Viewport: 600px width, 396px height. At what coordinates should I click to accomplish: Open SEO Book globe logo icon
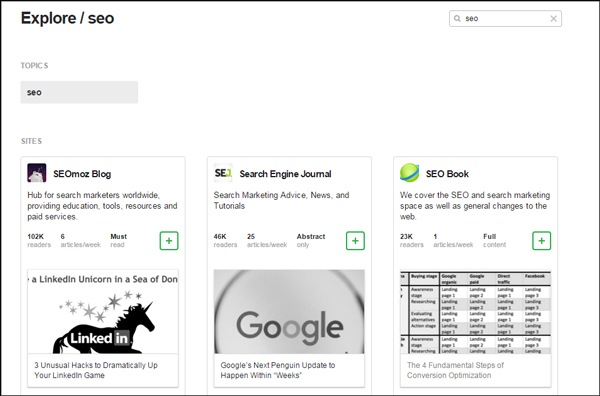(x=409, y=173)
